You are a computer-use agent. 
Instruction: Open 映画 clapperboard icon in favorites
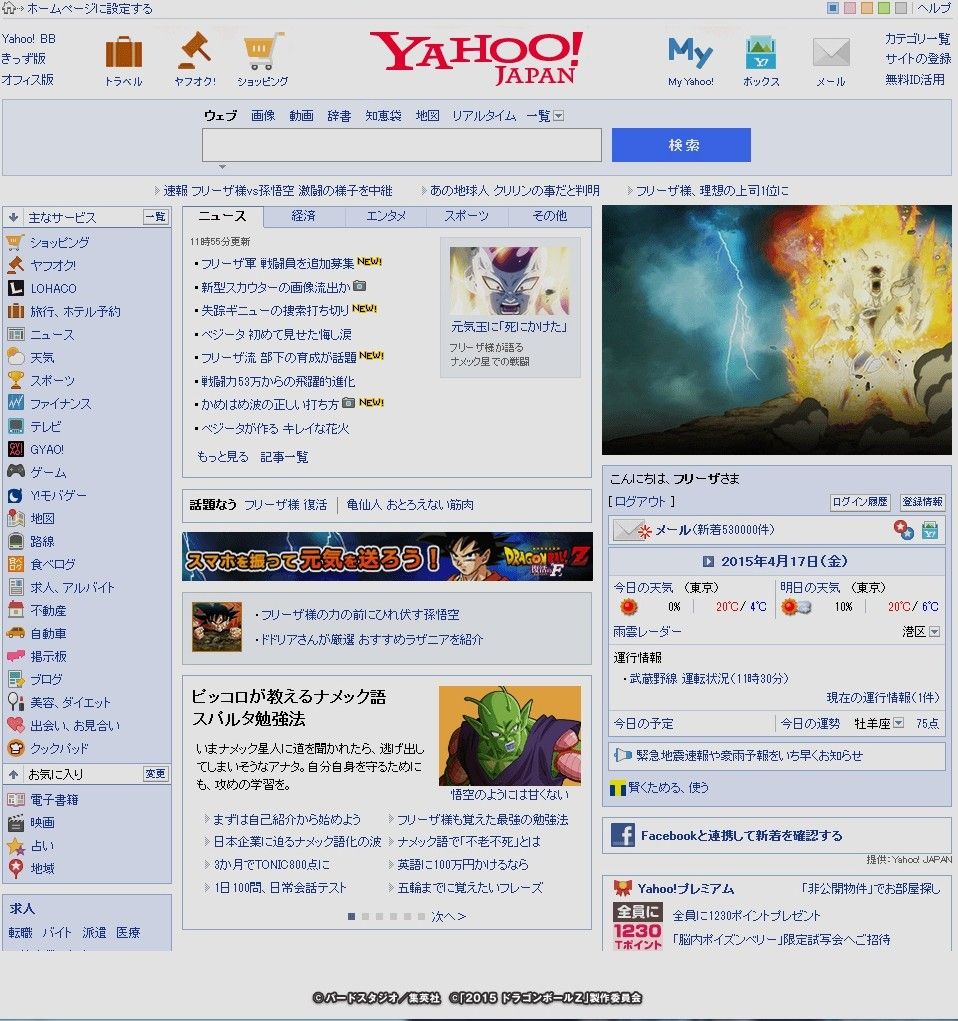coord(15,822)
